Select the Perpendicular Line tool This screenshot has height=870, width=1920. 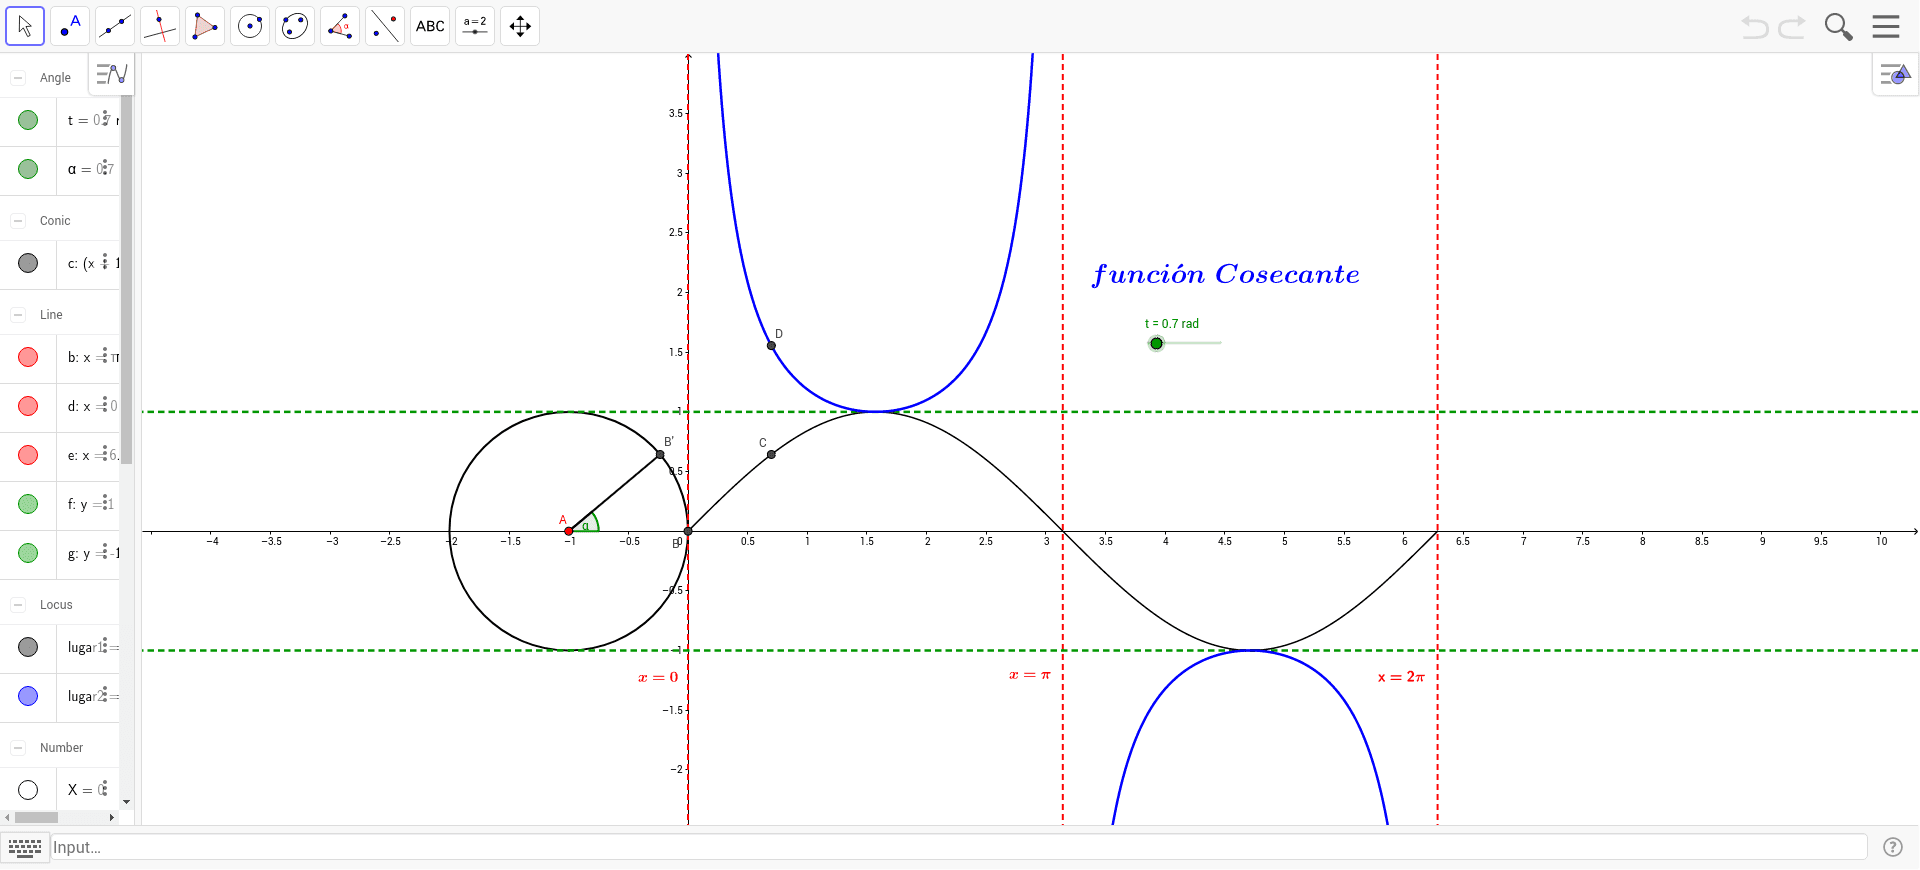(160, 26)
